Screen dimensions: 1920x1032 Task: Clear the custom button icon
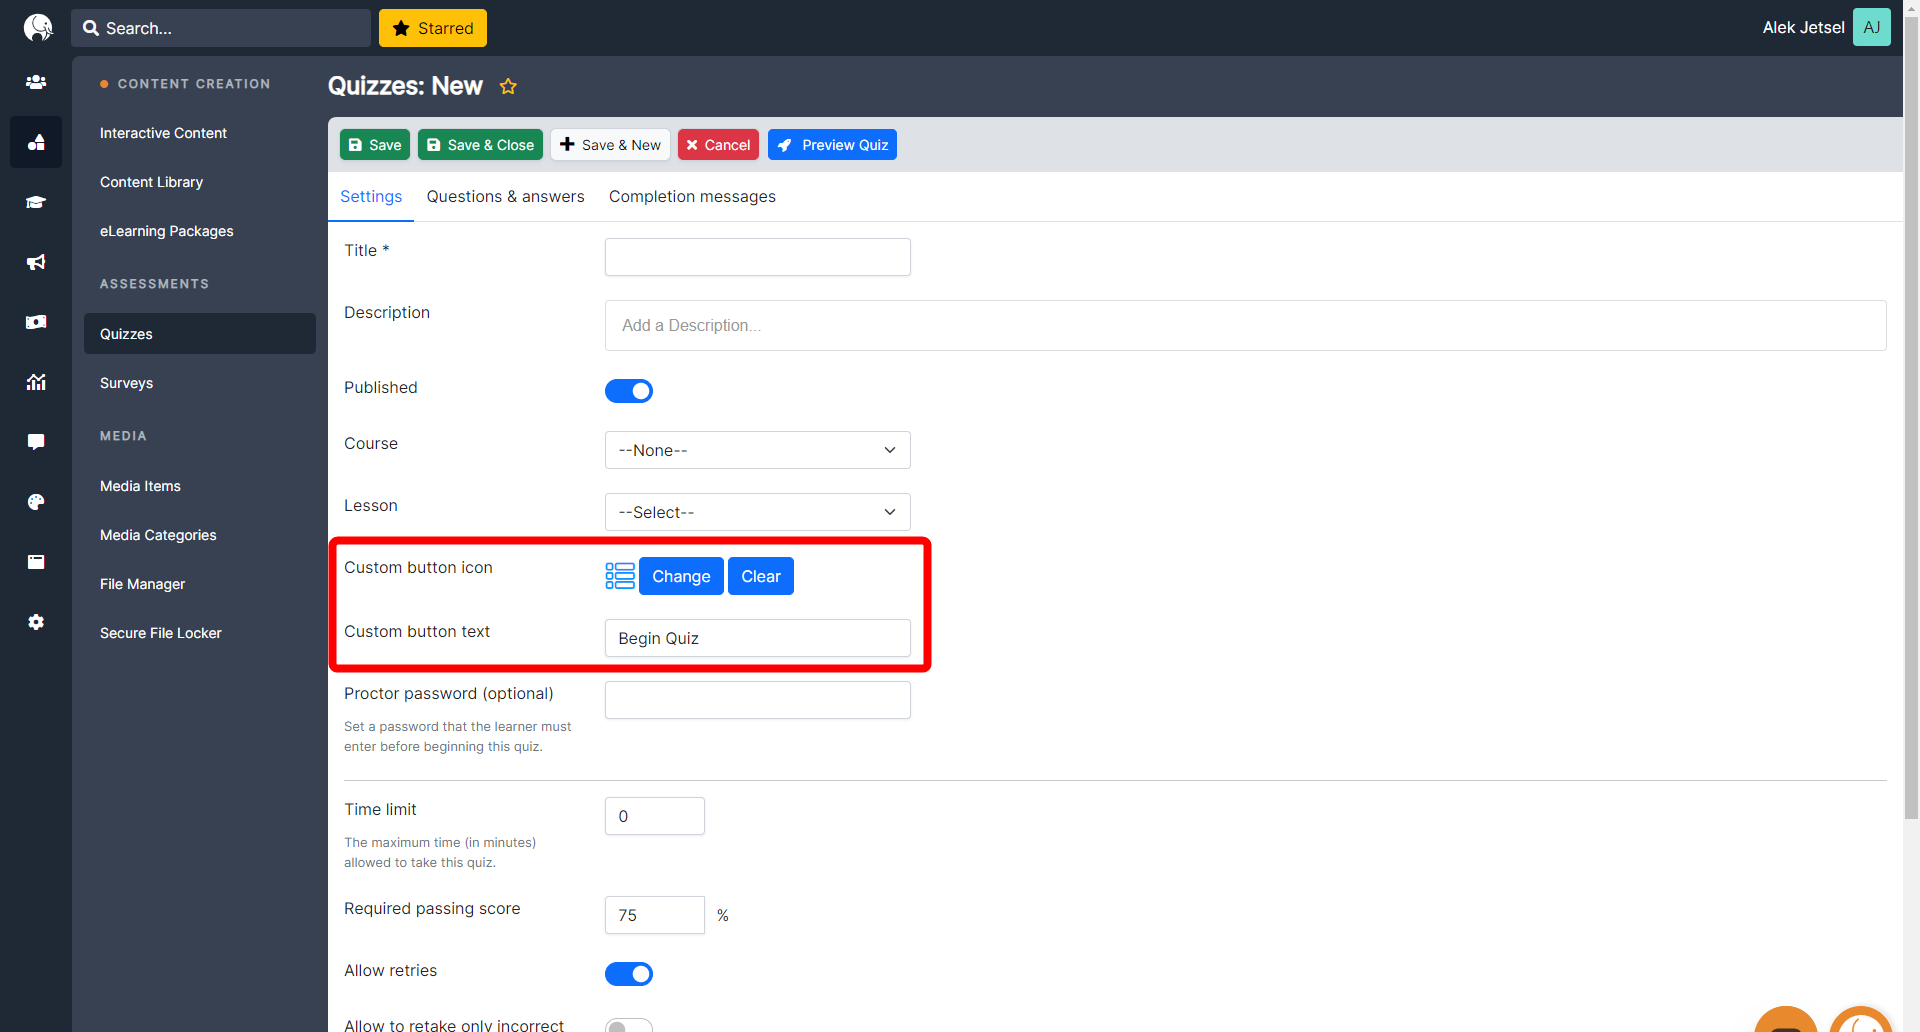pos(760,576)
